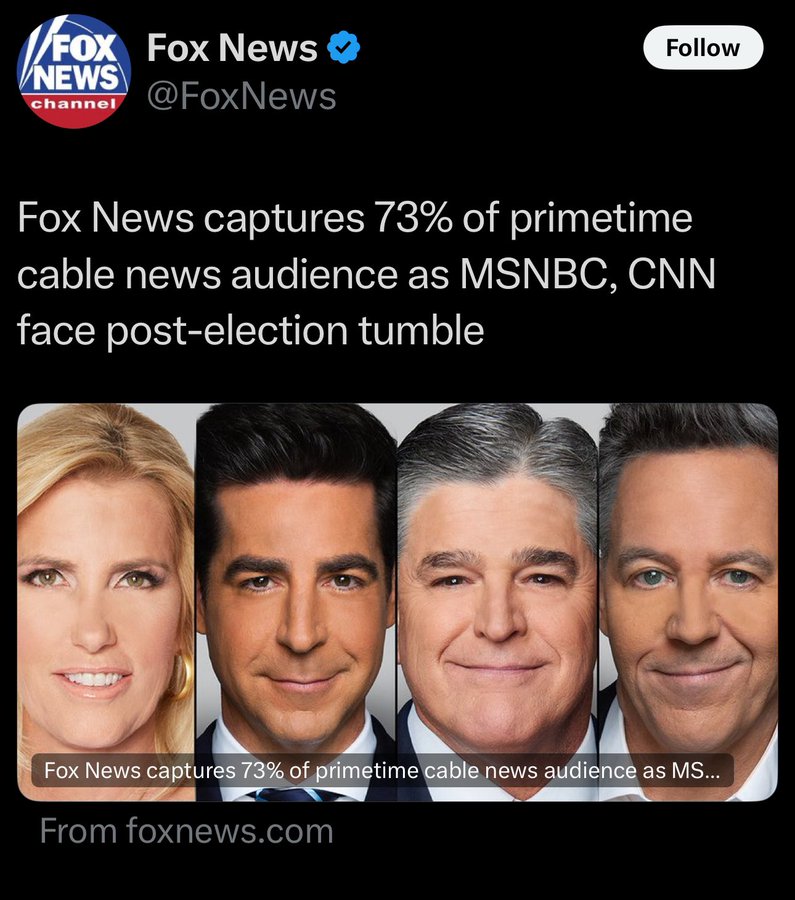795x900 pixels.
Task: Click 'MSNBC, CNN' in the tweet text
Action: pyautogui.click(x=587, y=274)
